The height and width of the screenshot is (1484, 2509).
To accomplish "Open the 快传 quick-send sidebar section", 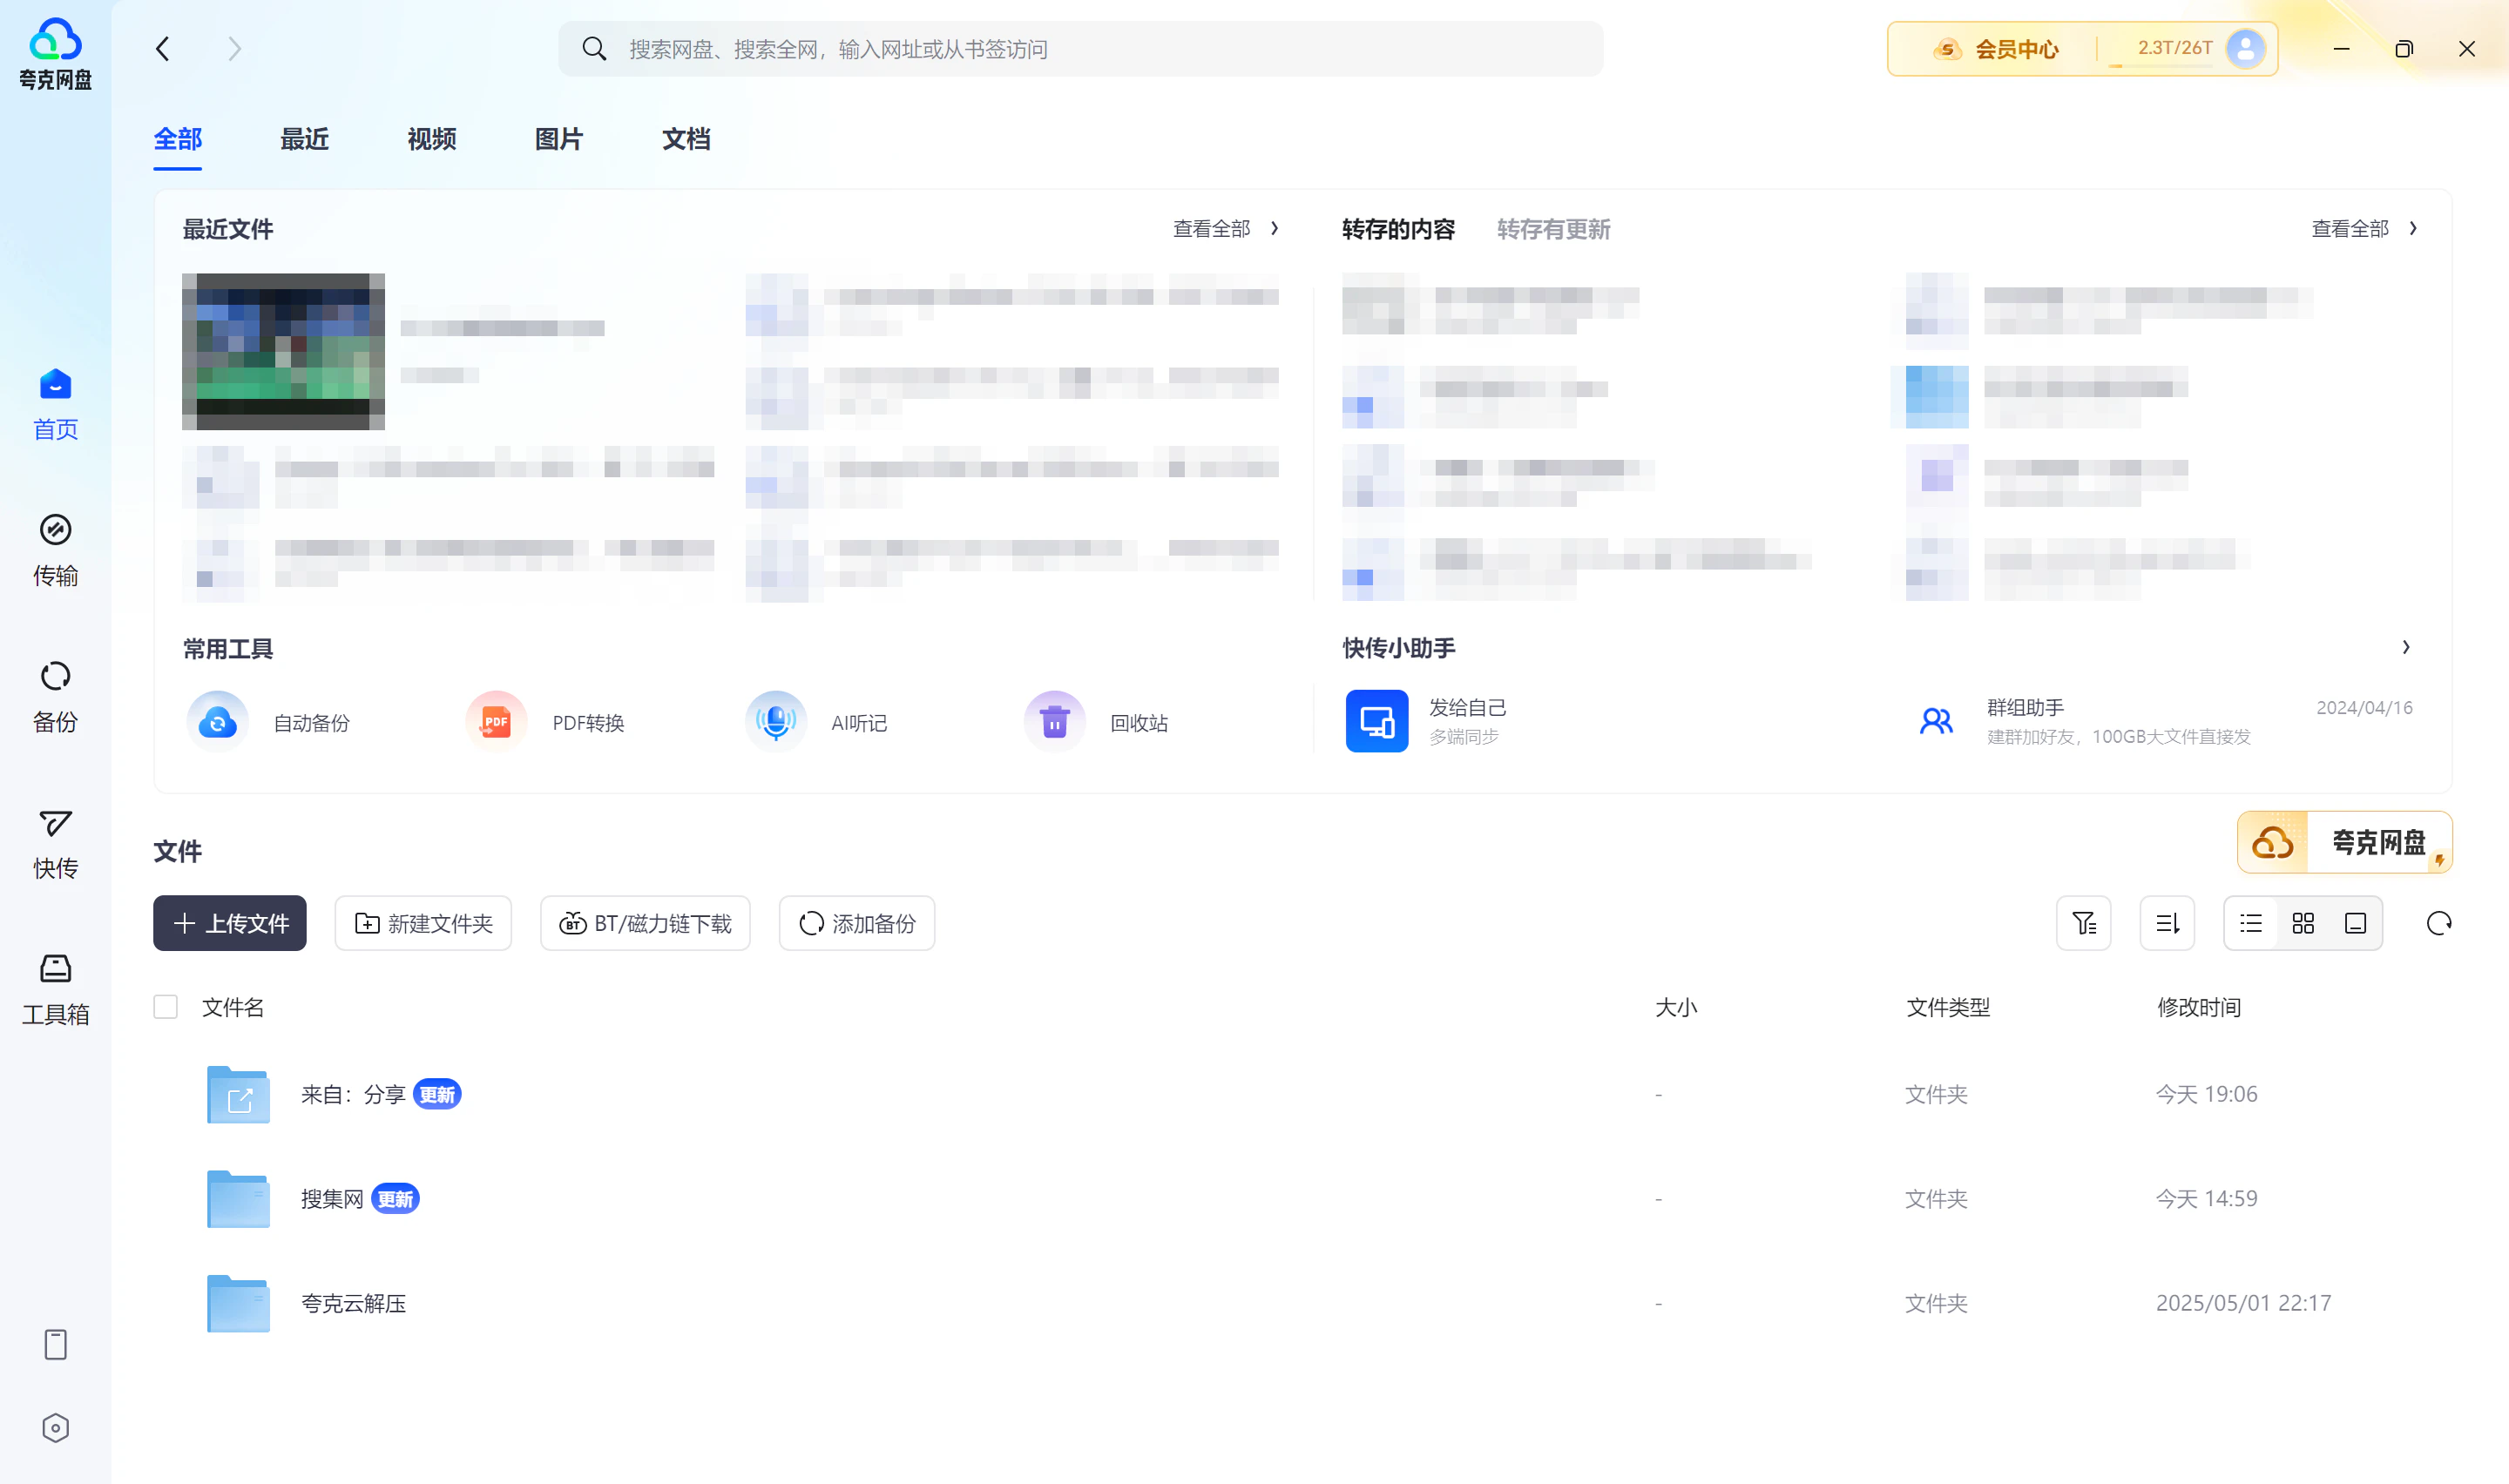I will click(55, 844).
